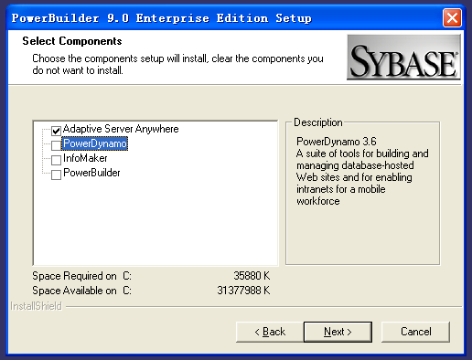Click the highlighted PowerDynamo item name

click(95, 144)
